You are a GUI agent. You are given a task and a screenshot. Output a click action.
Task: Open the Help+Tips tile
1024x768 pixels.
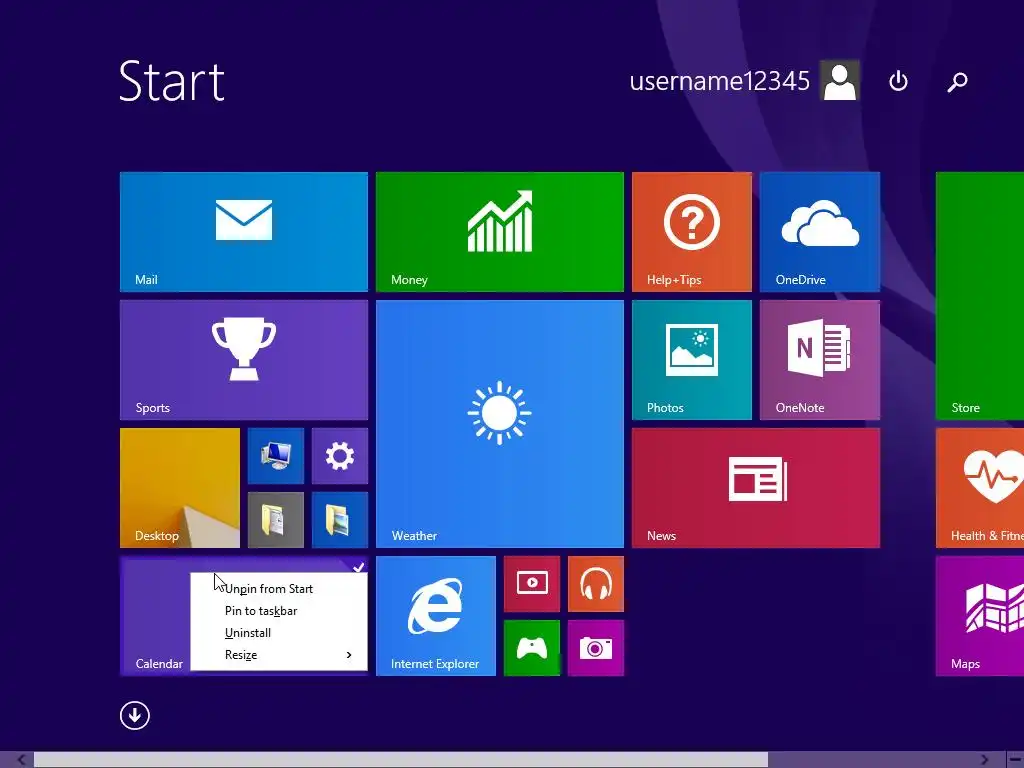tap(692, 232)
